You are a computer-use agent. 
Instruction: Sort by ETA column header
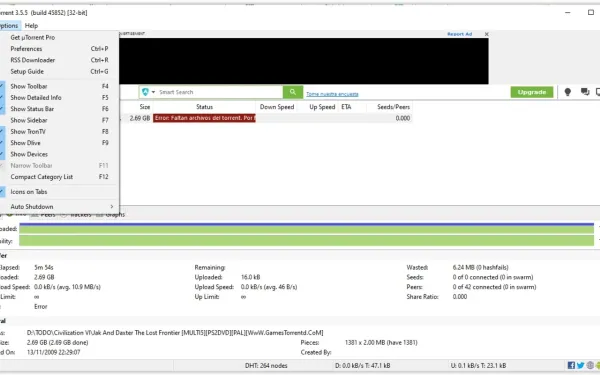[346, 107]
